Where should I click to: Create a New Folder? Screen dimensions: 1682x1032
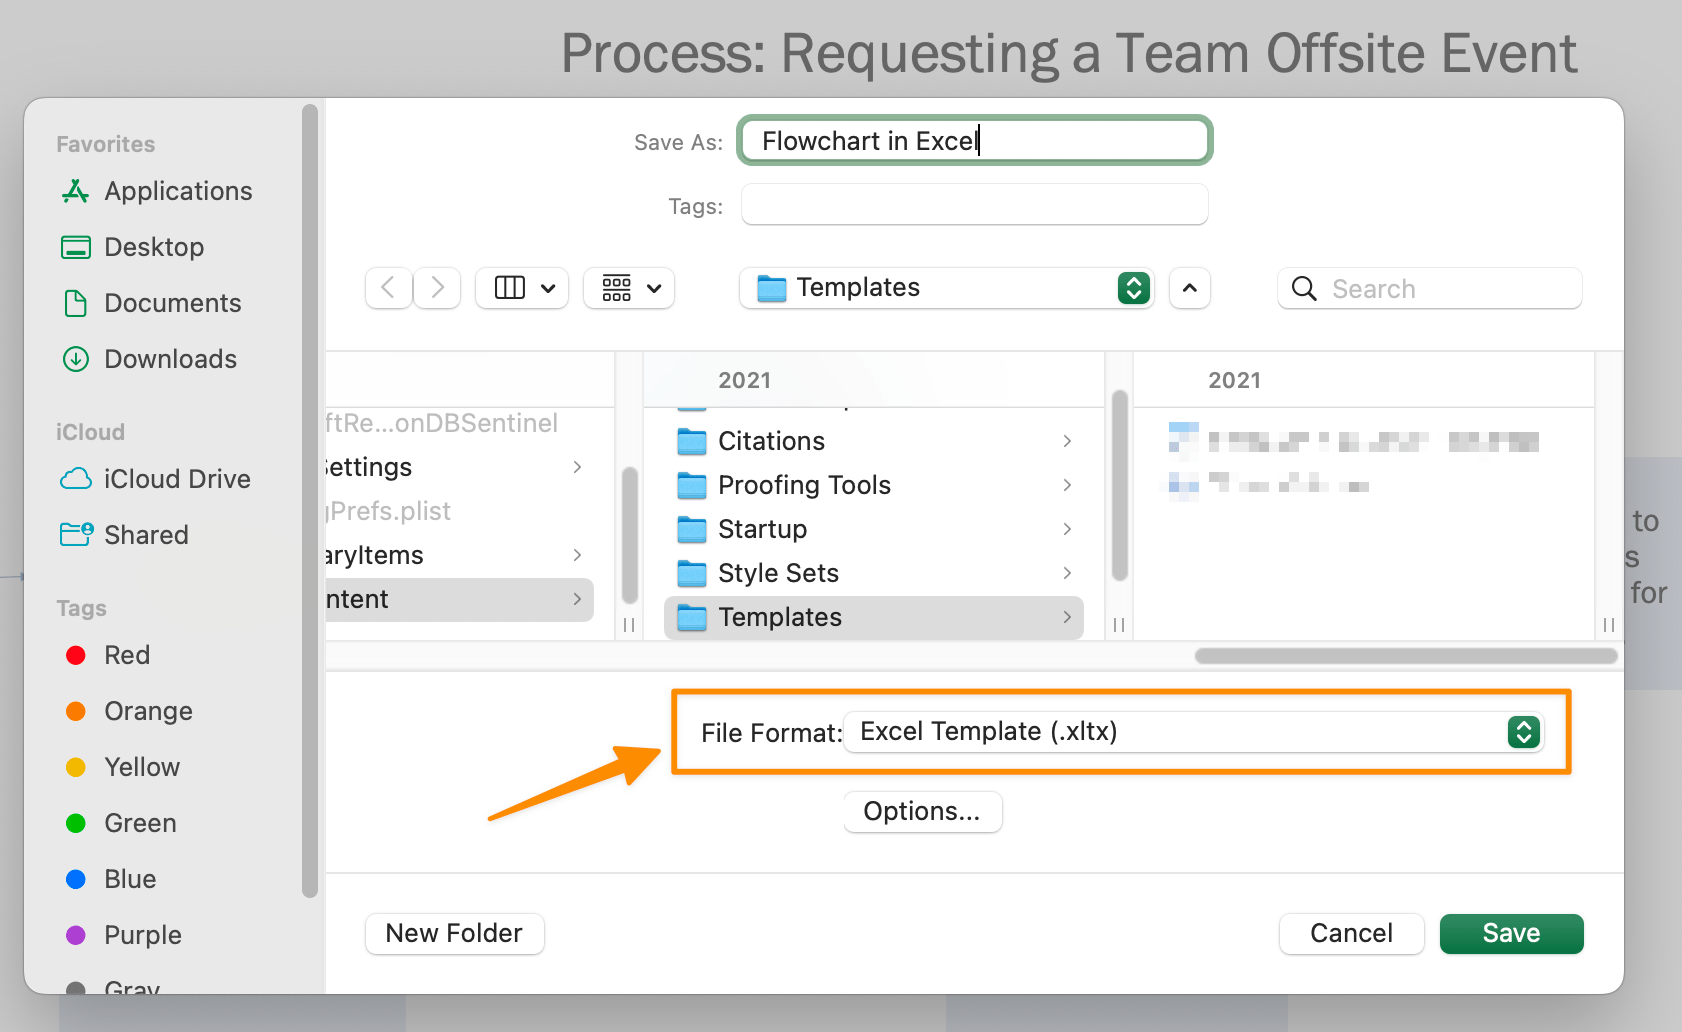(x=454, y=933)
